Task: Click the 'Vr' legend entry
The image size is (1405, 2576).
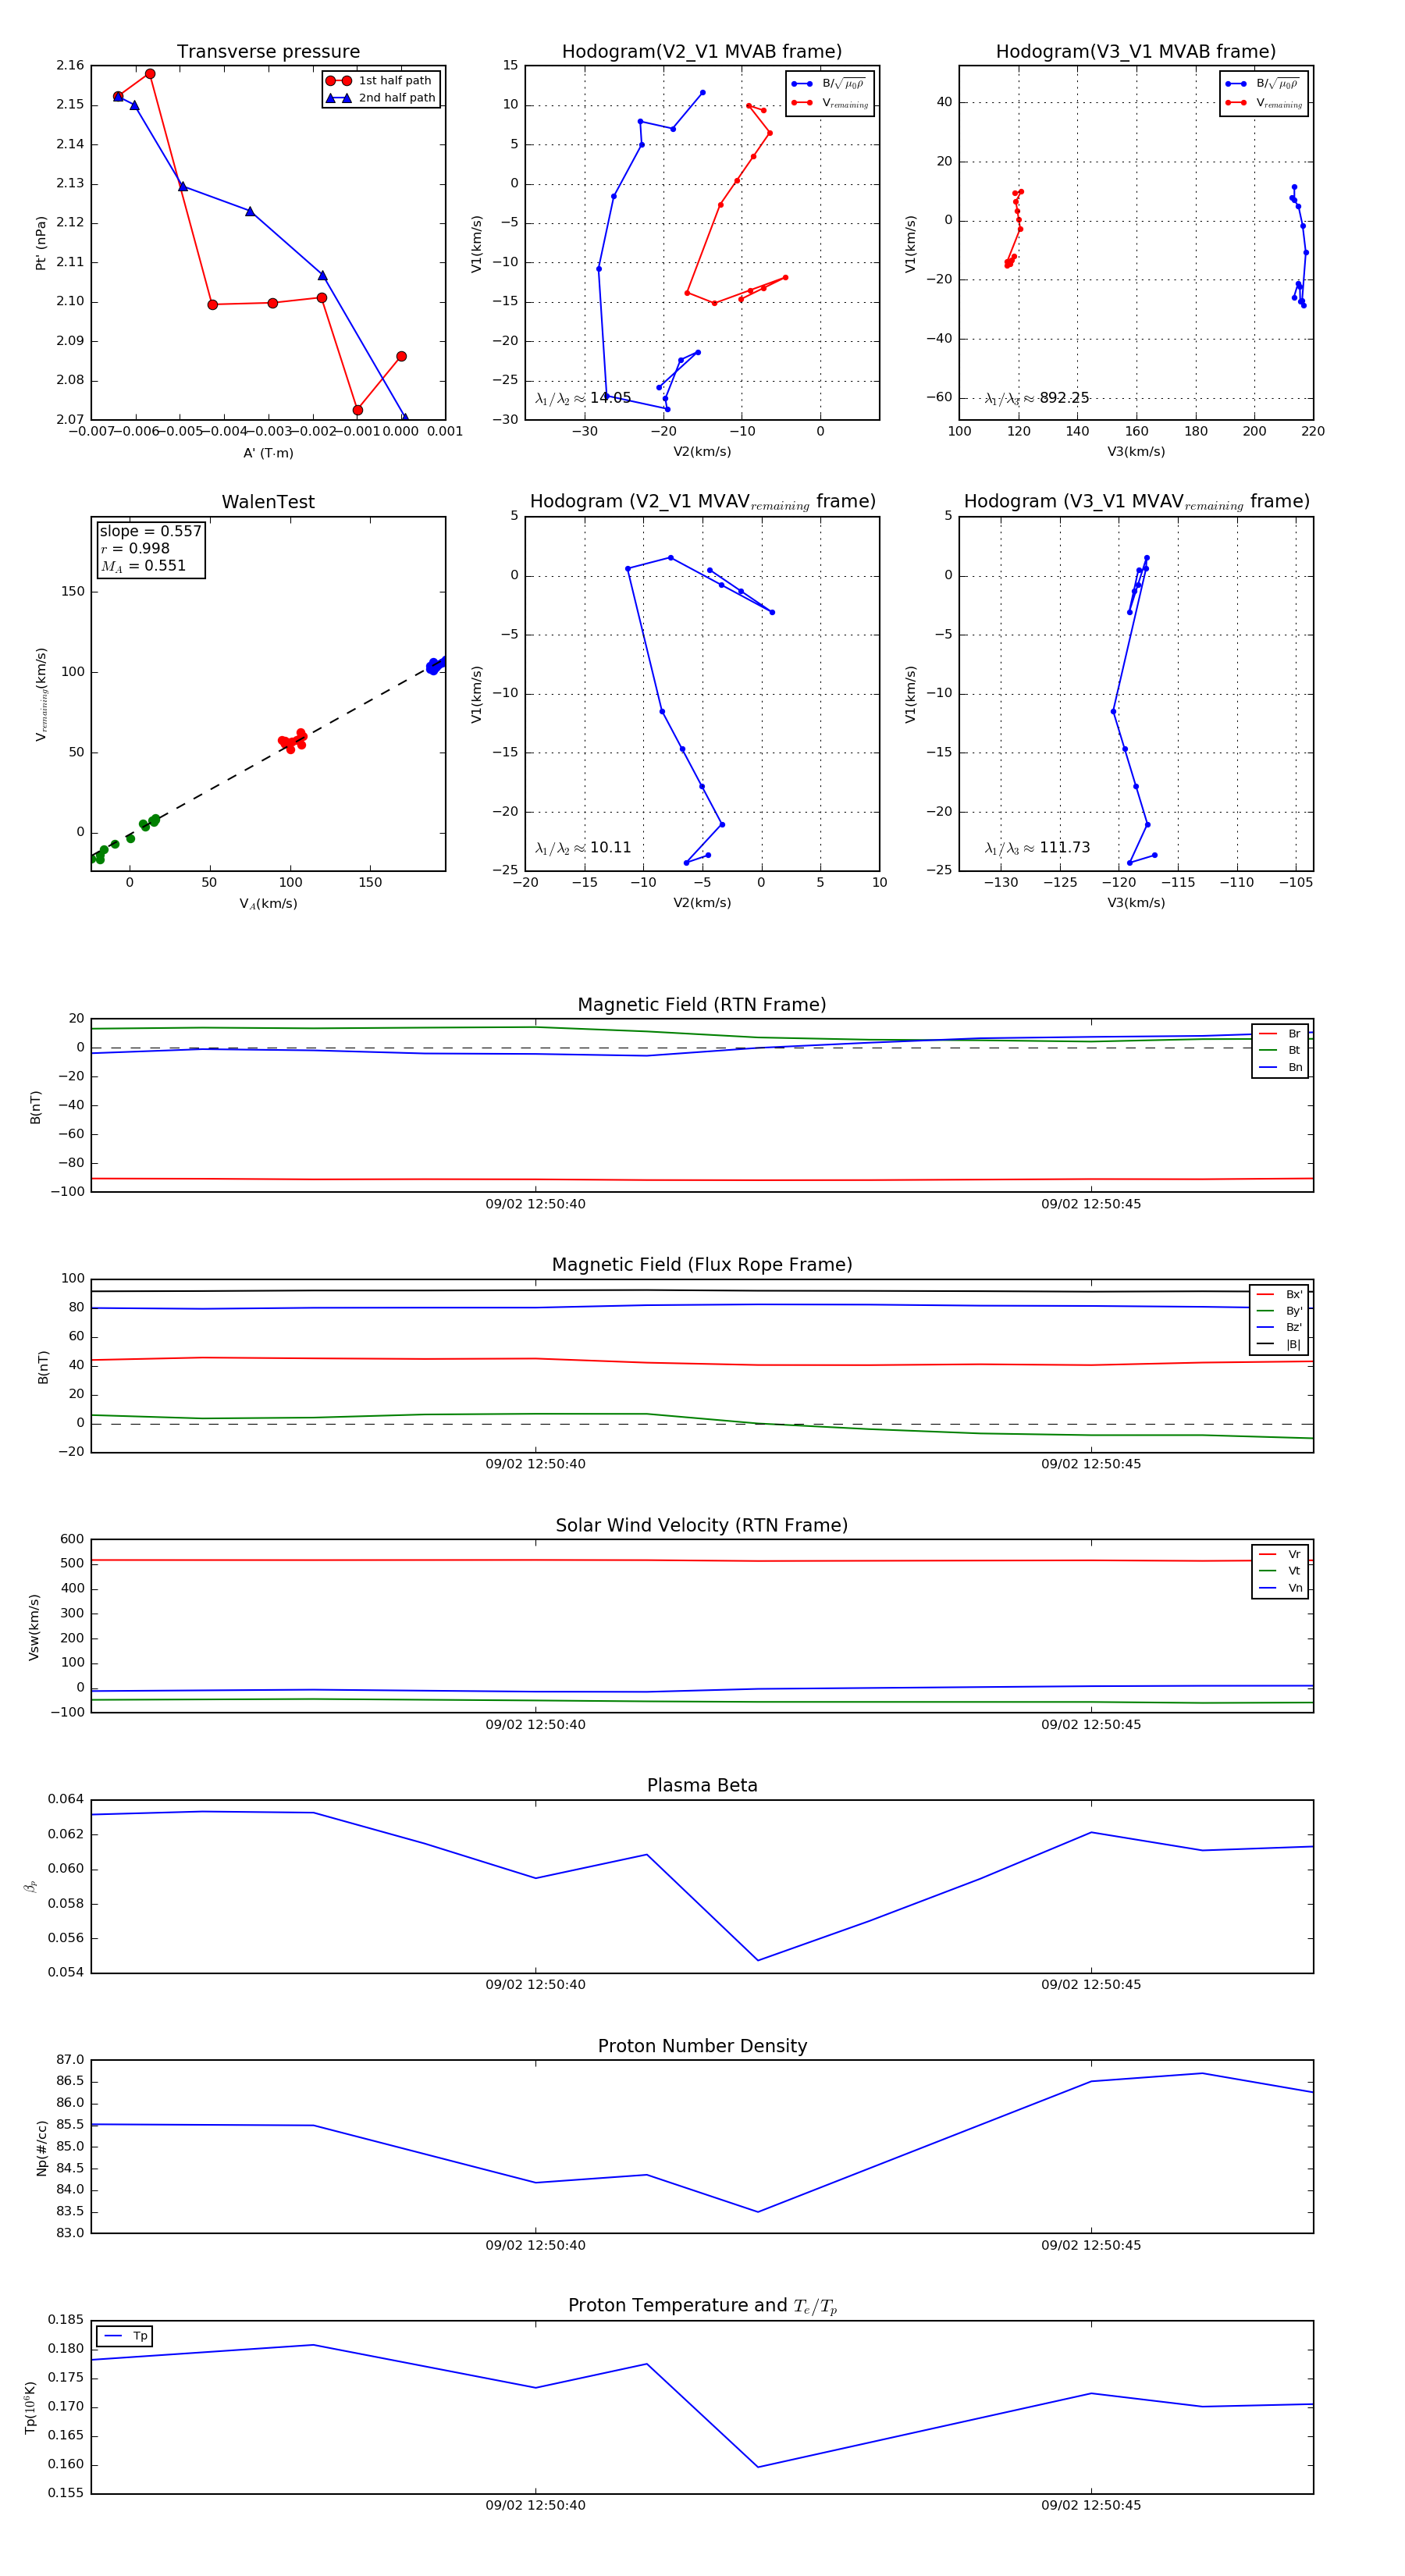Action: click(1280, 1555)
